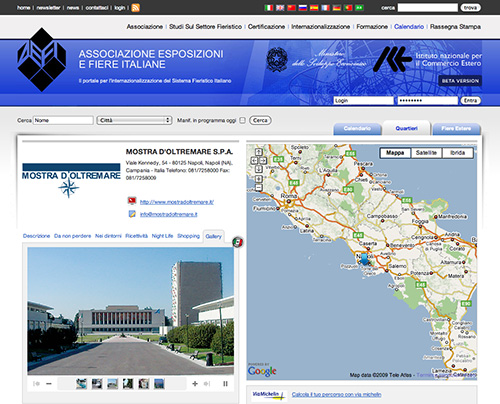Open the Città dropdown
The height and width of the screenshot is (404, 500).
(x=134, y=120)
